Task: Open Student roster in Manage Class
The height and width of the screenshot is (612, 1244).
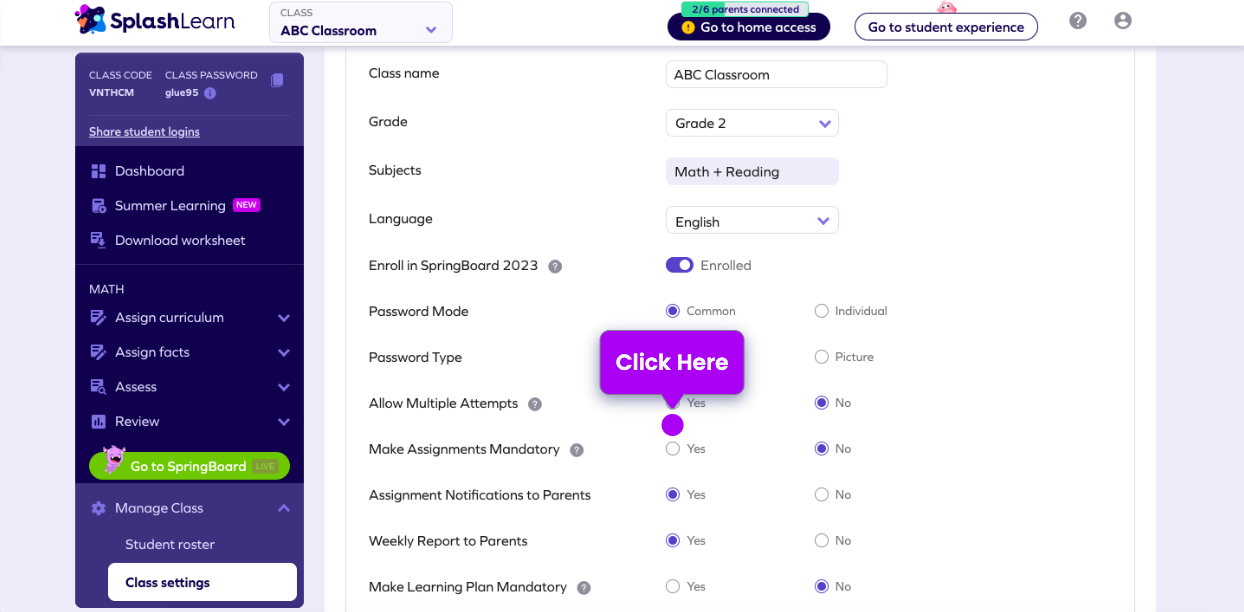Action: (x=170, y=545)
